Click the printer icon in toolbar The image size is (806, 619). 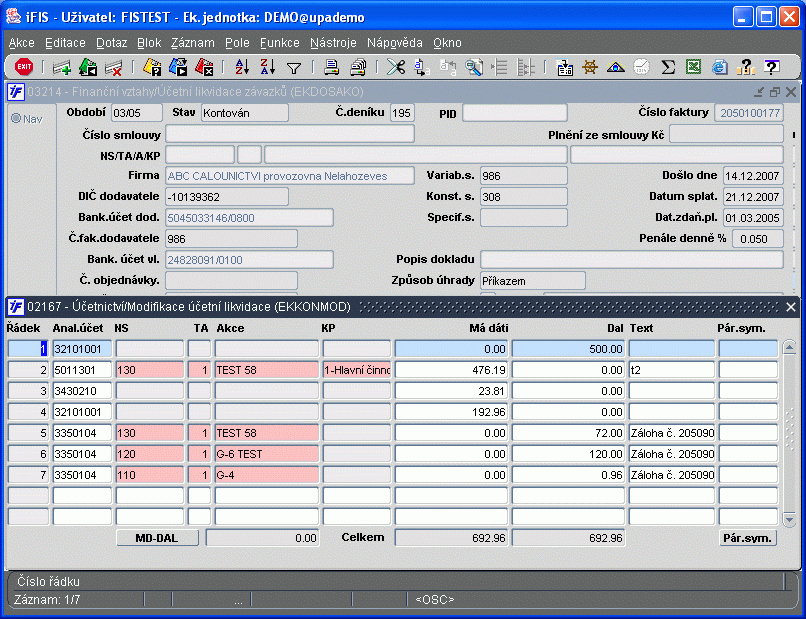(332, 67)
